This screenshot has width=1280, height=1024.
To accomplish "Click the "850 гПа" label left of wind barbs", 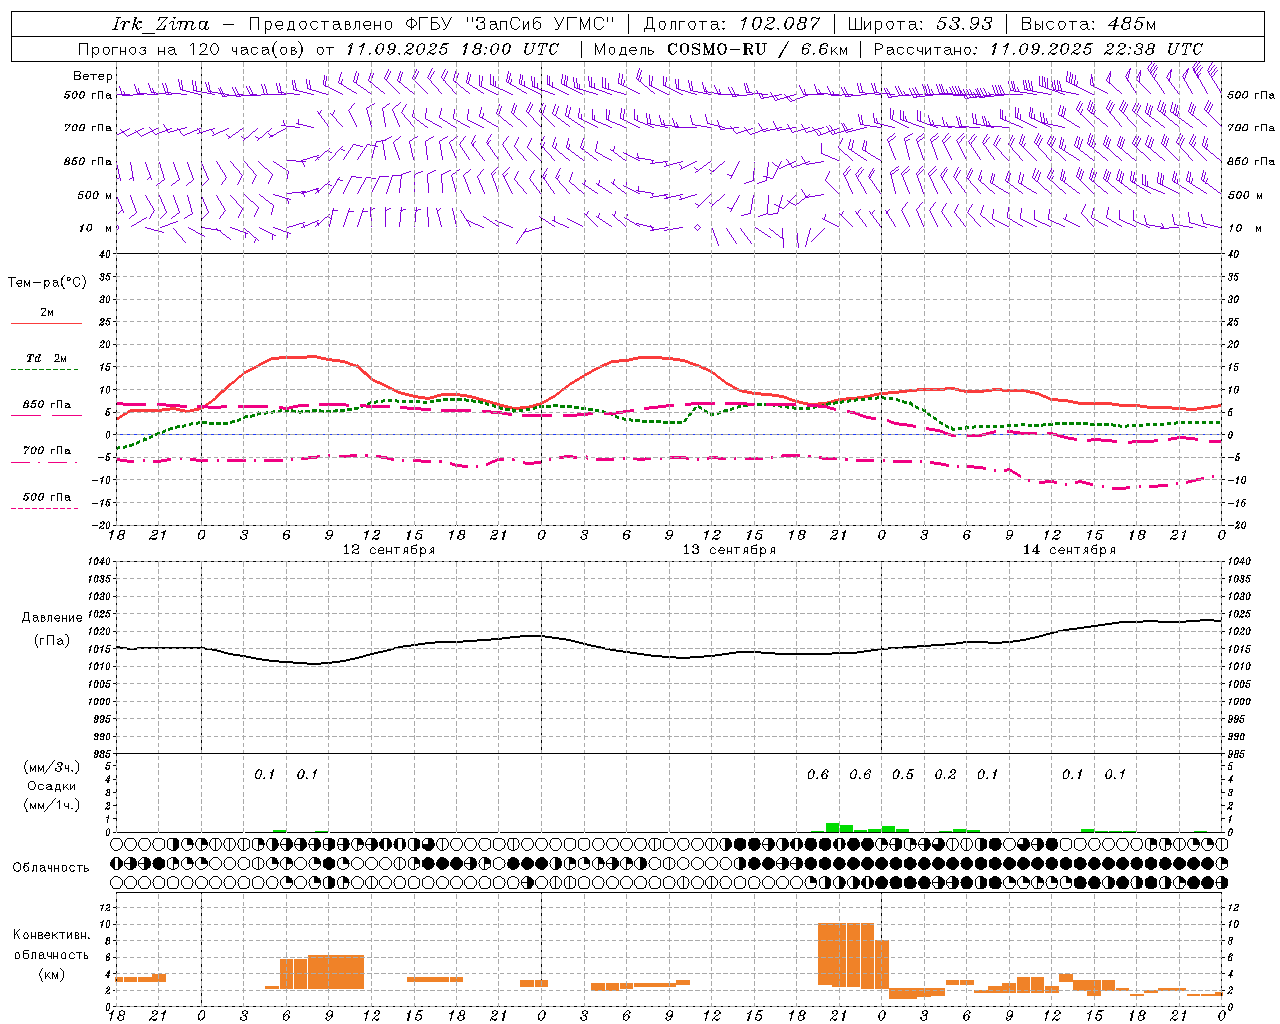I will pos(88,161).
